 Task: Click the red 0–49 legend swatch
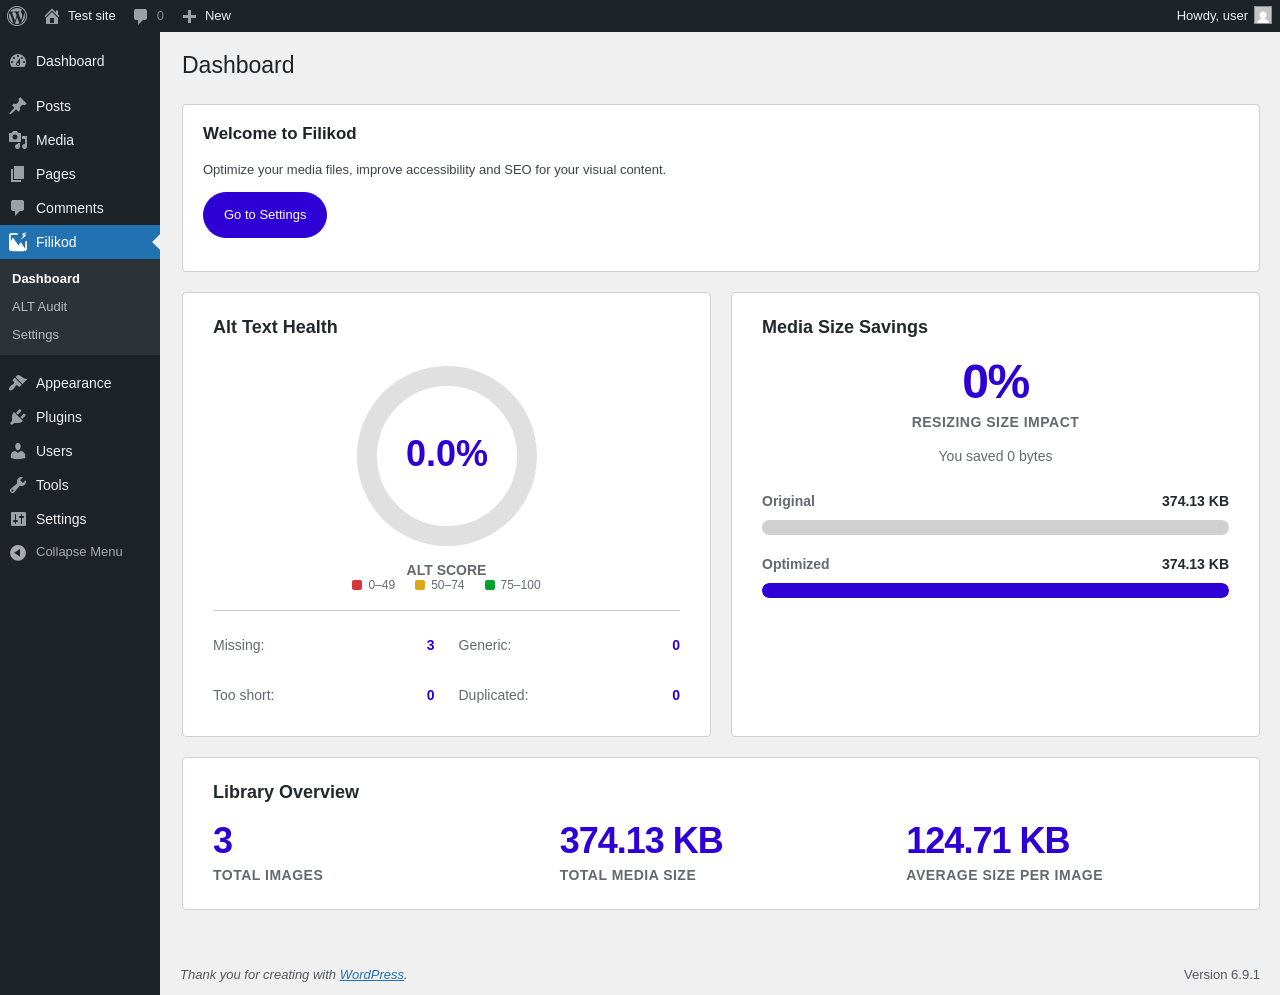(x=357, y=585)
